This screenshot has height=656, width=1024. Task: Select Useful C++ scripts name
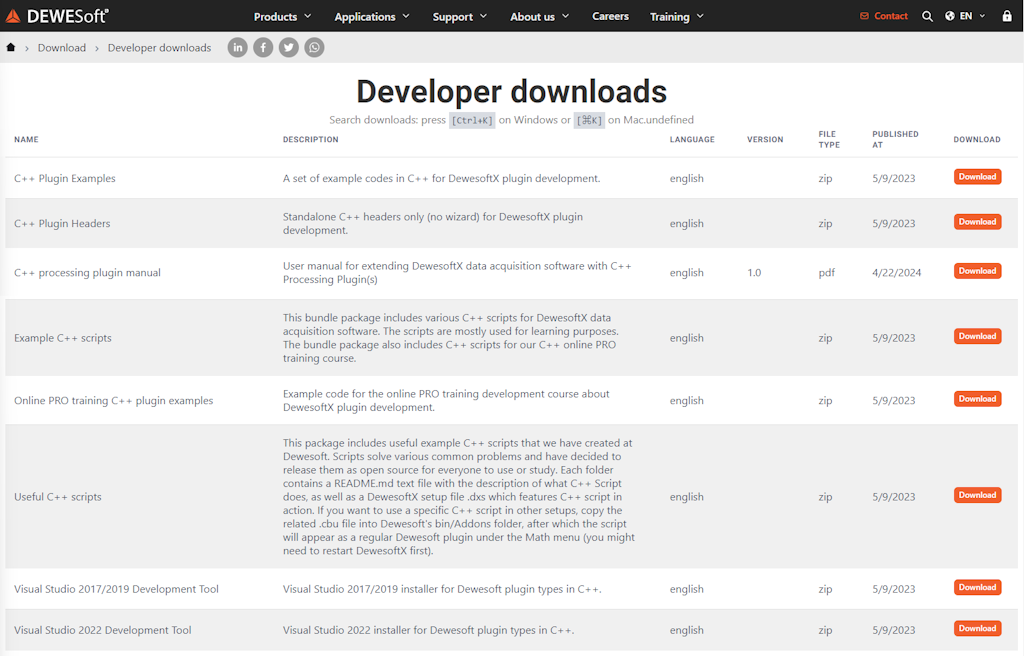(57, 497)
